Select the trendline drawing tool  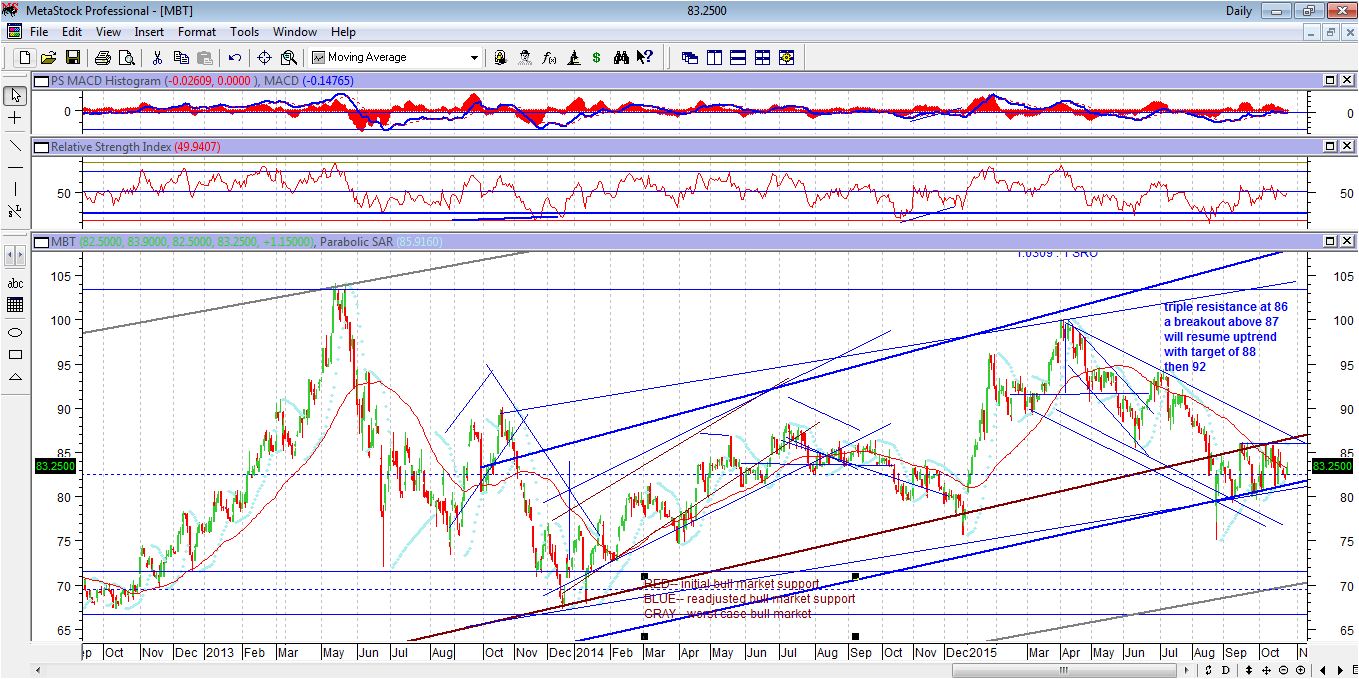coord(14,146)
